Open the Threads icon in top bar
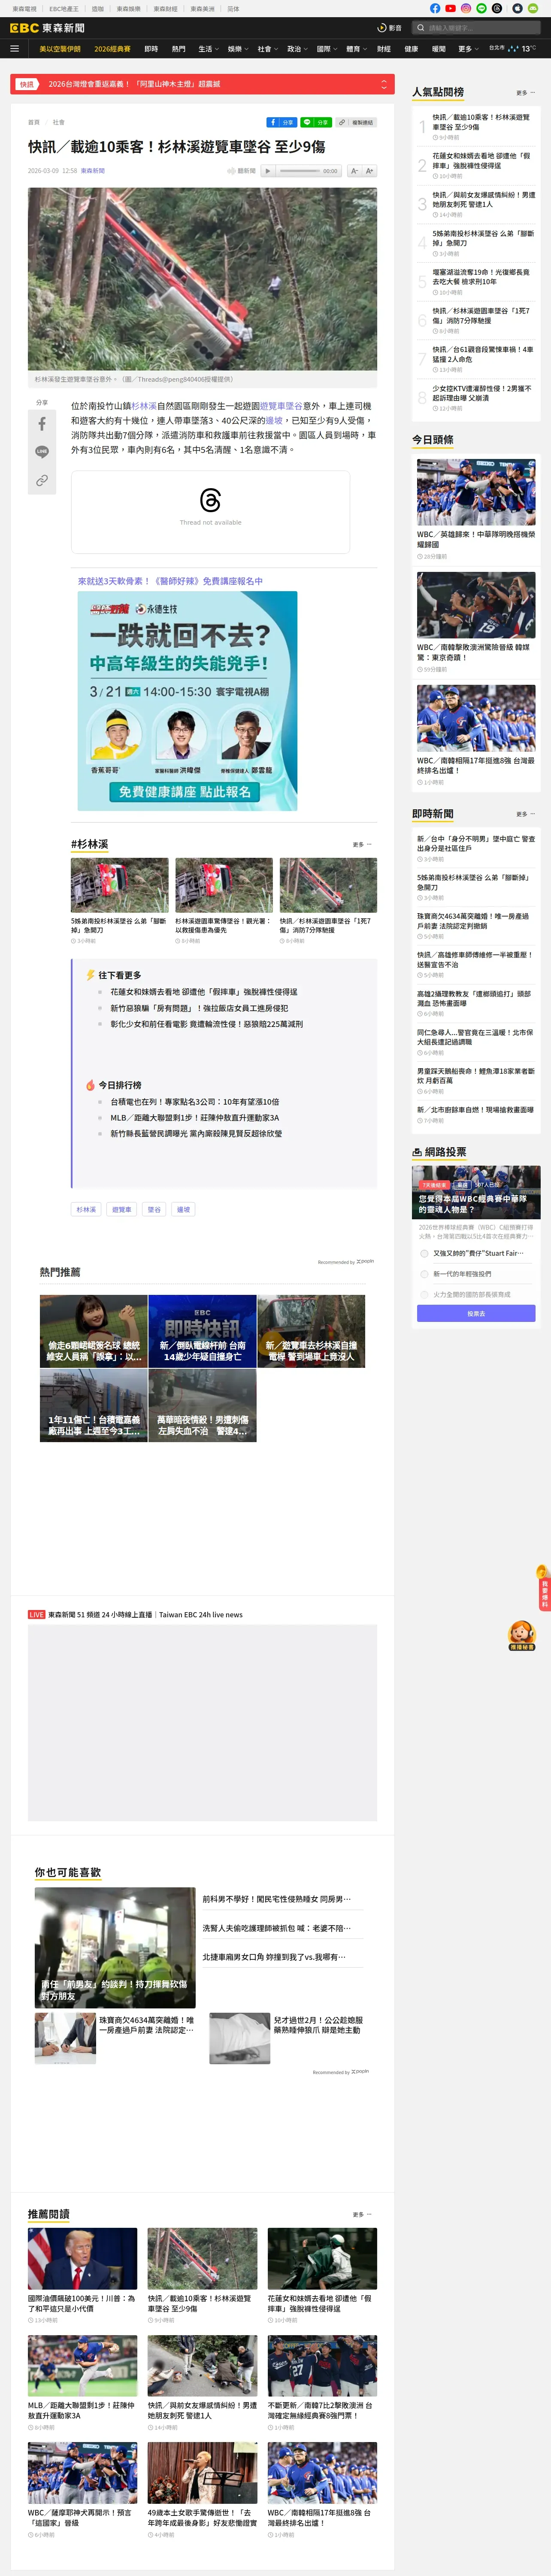551x2576 pixels. 497,8
